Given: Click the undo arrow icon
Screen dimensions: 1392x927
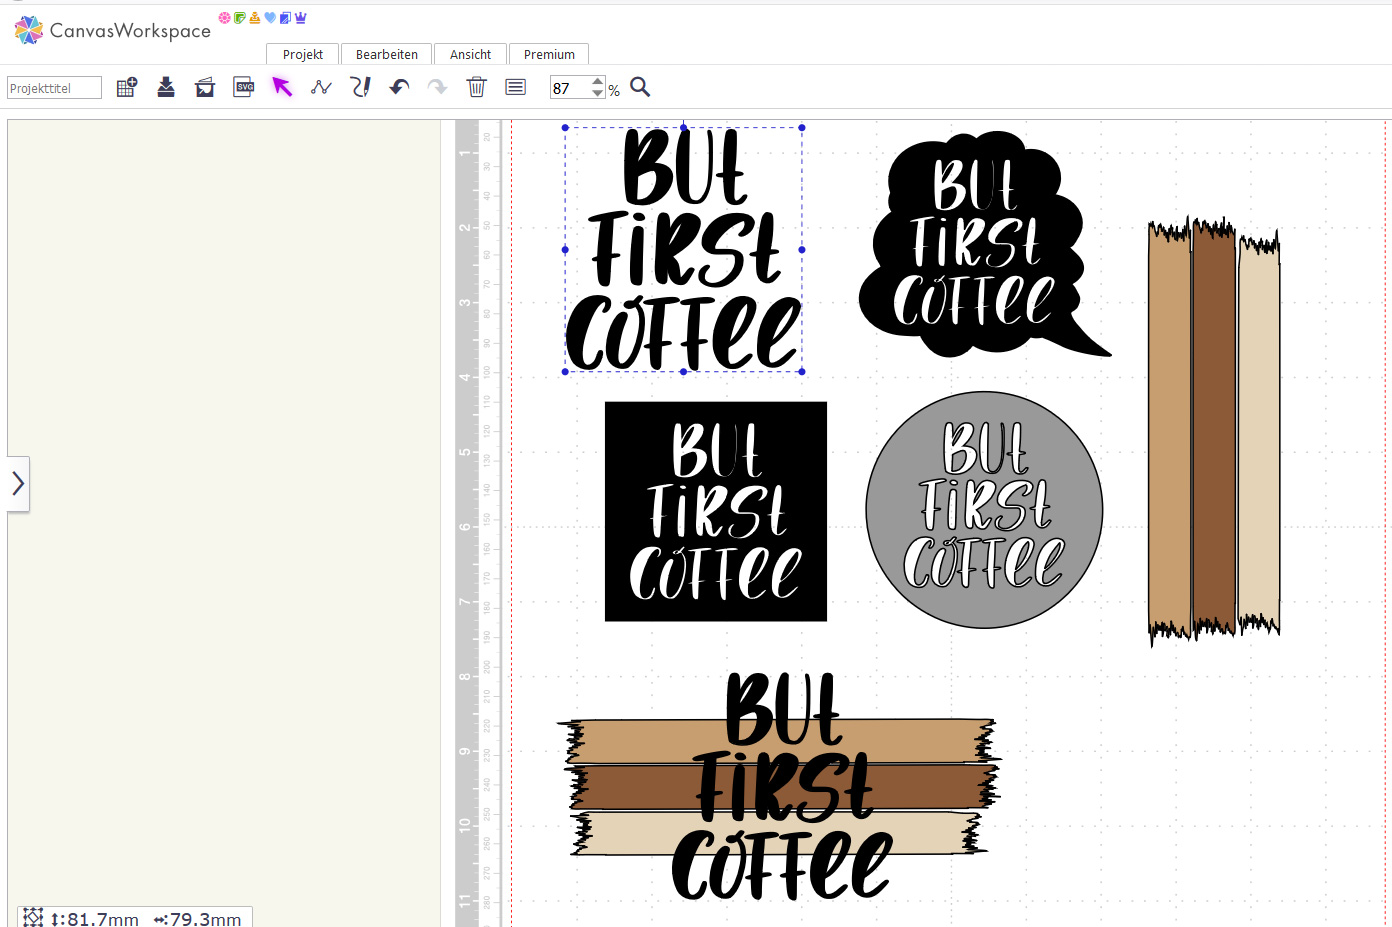Looking at the screenshot, I should [399, 88].
